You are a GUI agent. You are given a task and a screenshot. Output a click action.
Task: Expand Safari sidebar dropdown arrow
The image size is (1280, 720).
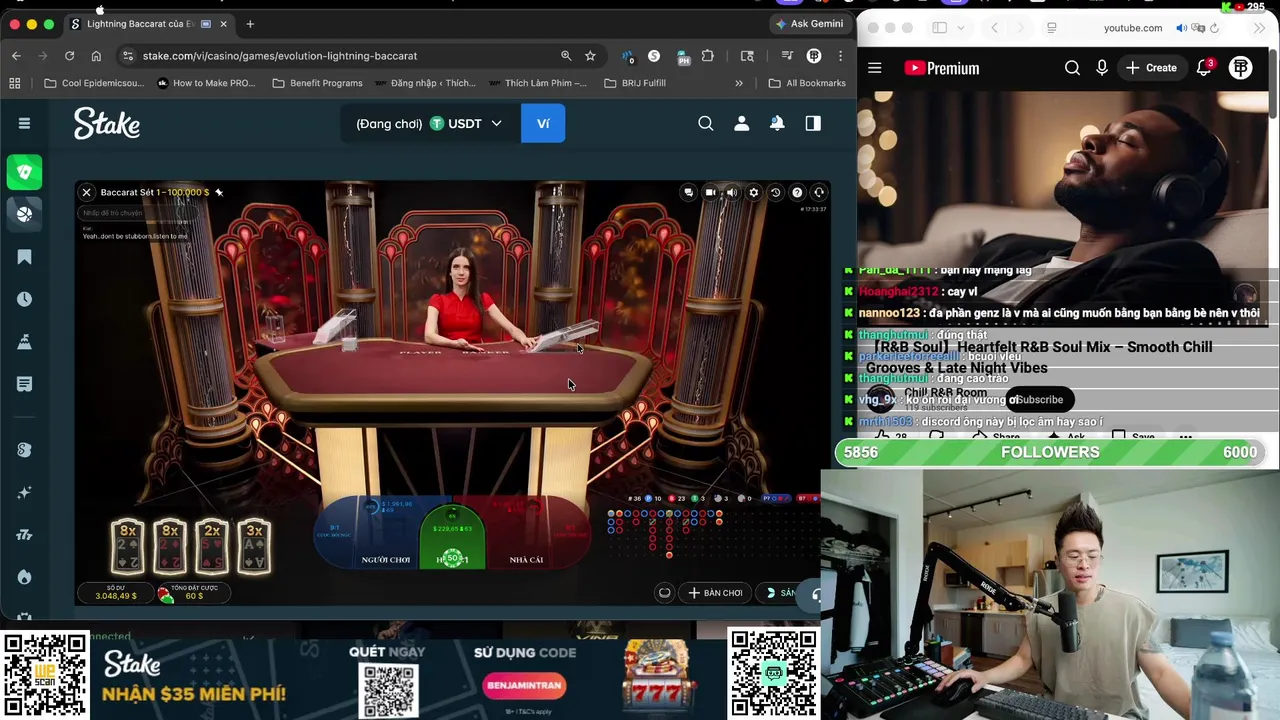(960, 28)
